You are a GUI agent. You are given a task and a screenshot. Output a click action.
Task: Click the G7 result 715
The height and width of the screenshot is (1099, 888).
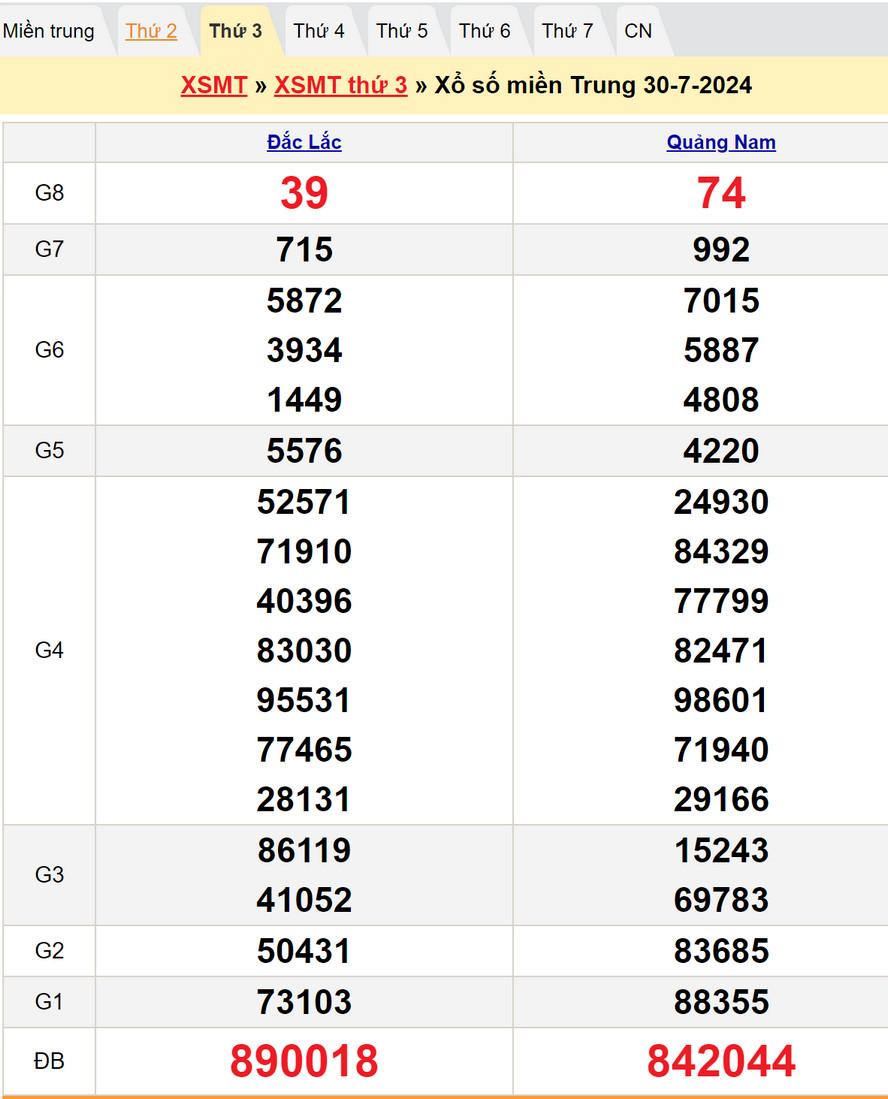click(304, 249)
